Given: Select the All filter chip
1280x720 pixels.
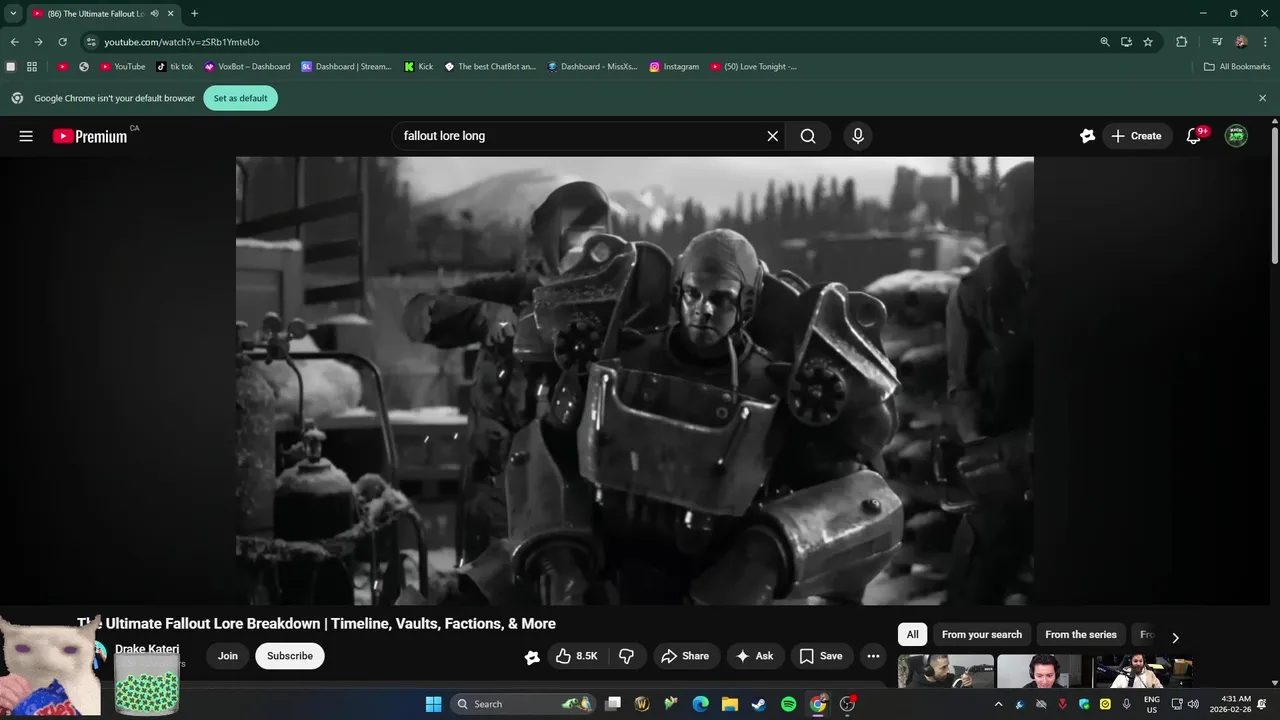Looking at the screenshot, I should (912, 634).
